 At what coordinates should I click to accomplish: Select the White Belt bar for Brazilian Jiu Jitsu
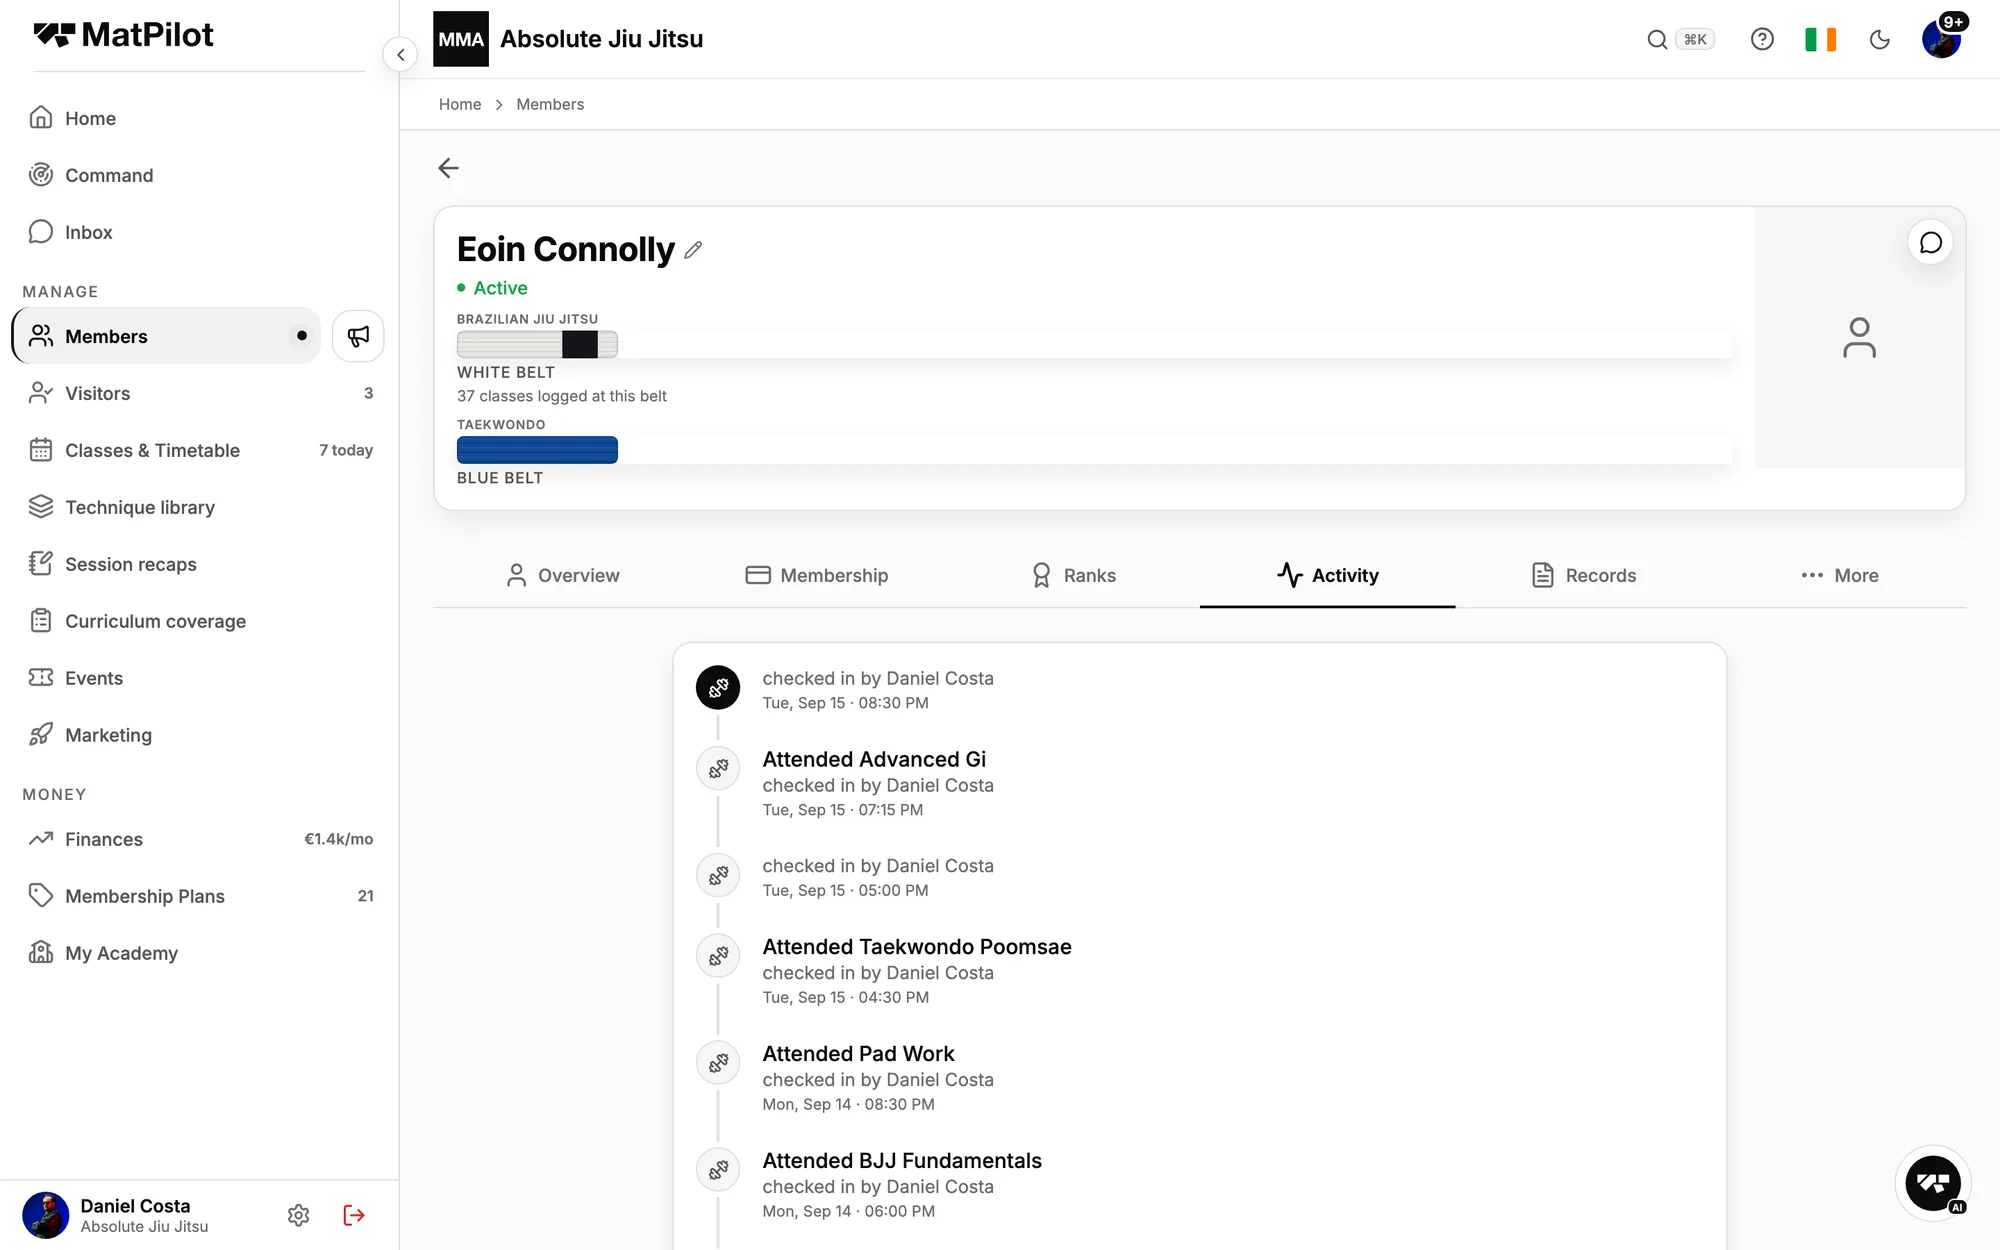pos(537,345)
